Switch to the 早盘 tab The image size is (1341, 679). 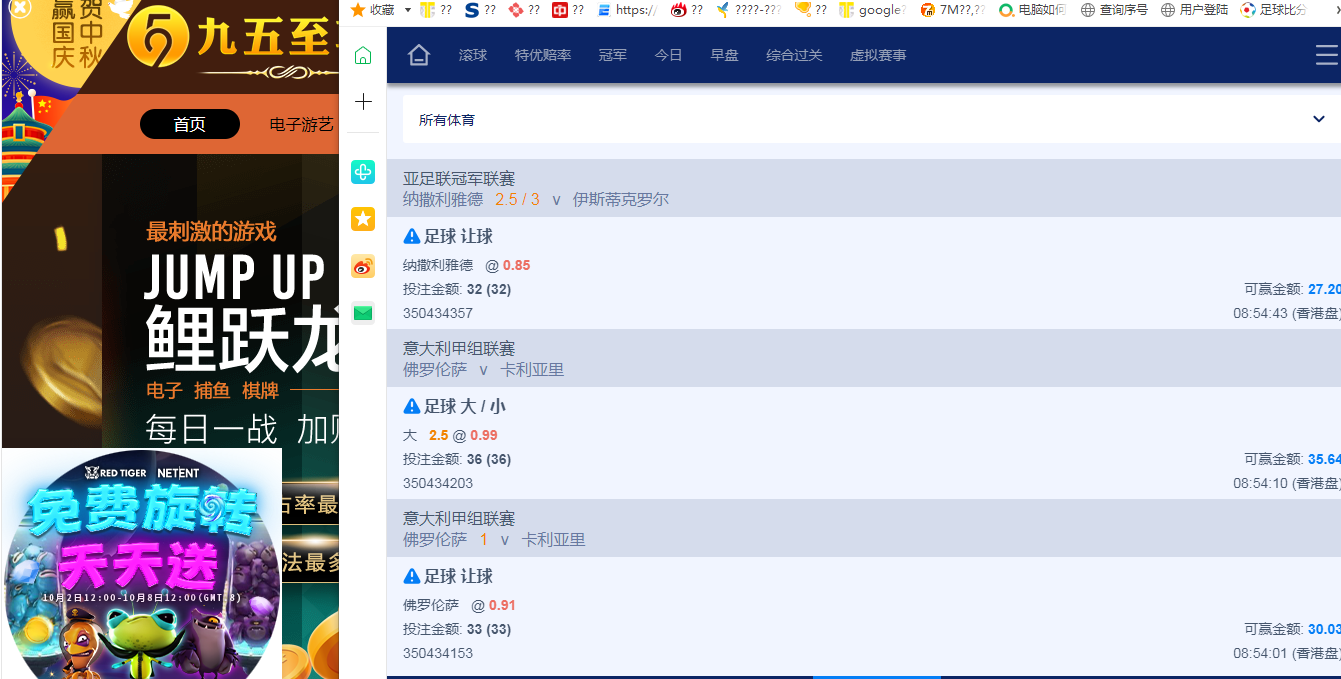(x=725, y=55)
